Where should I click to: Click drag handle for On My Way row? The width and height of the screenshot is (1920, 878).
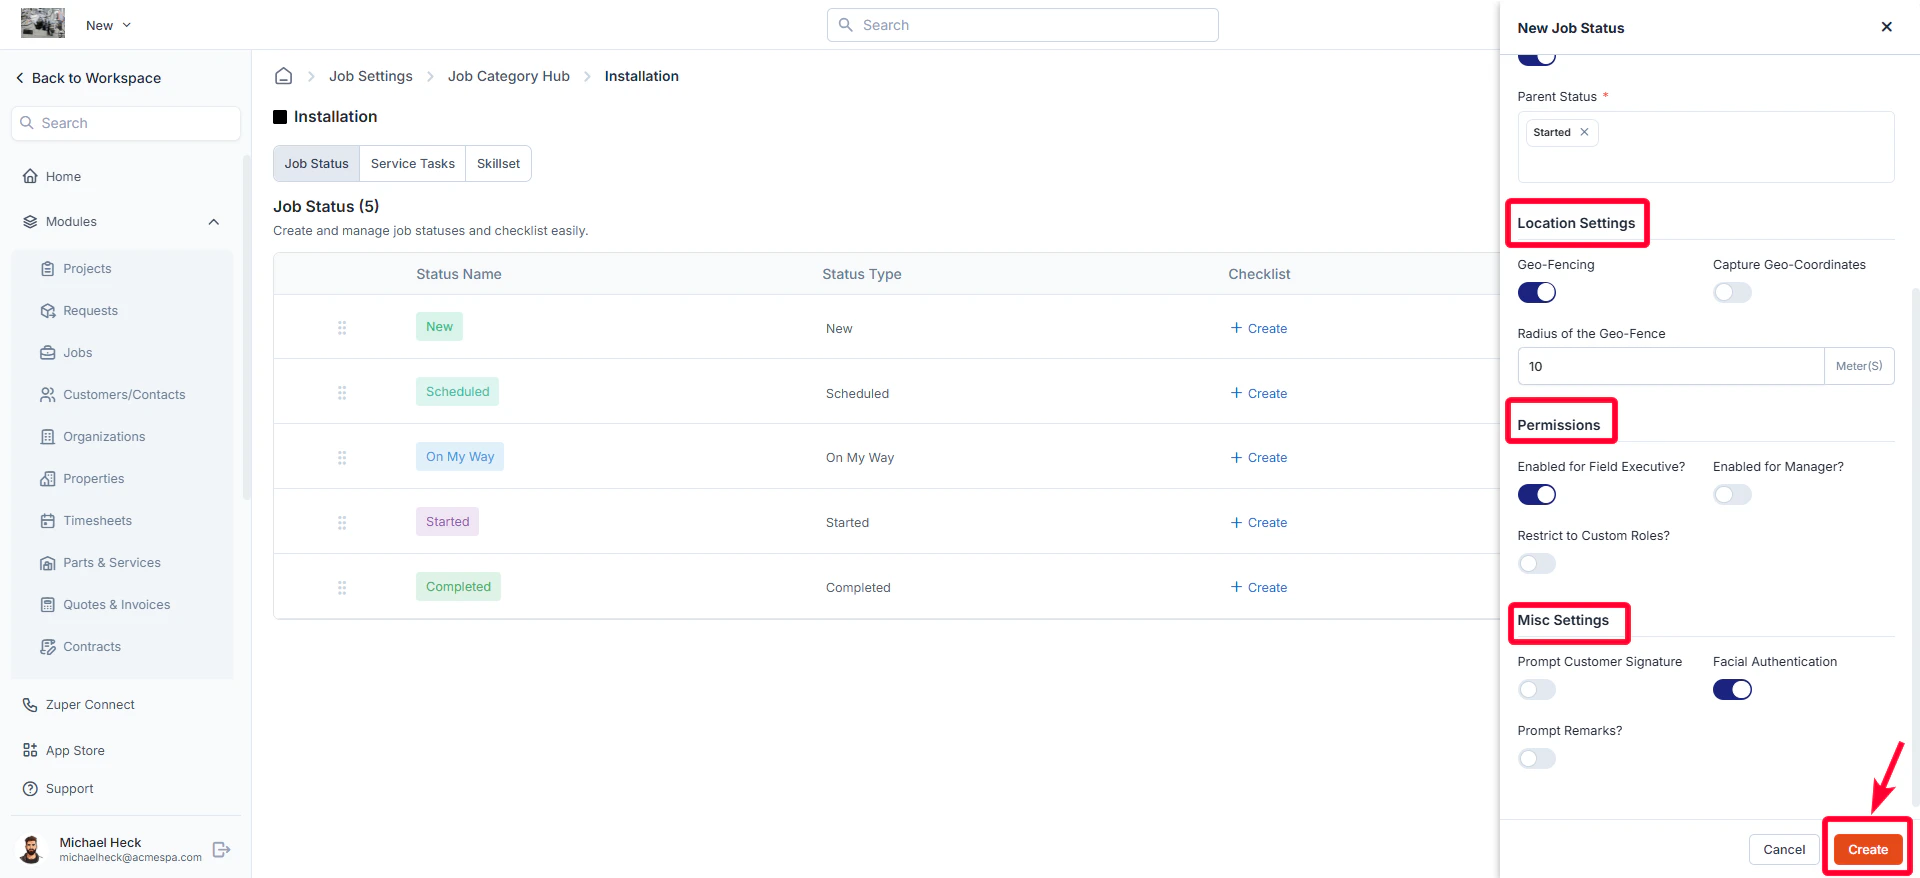342,458
